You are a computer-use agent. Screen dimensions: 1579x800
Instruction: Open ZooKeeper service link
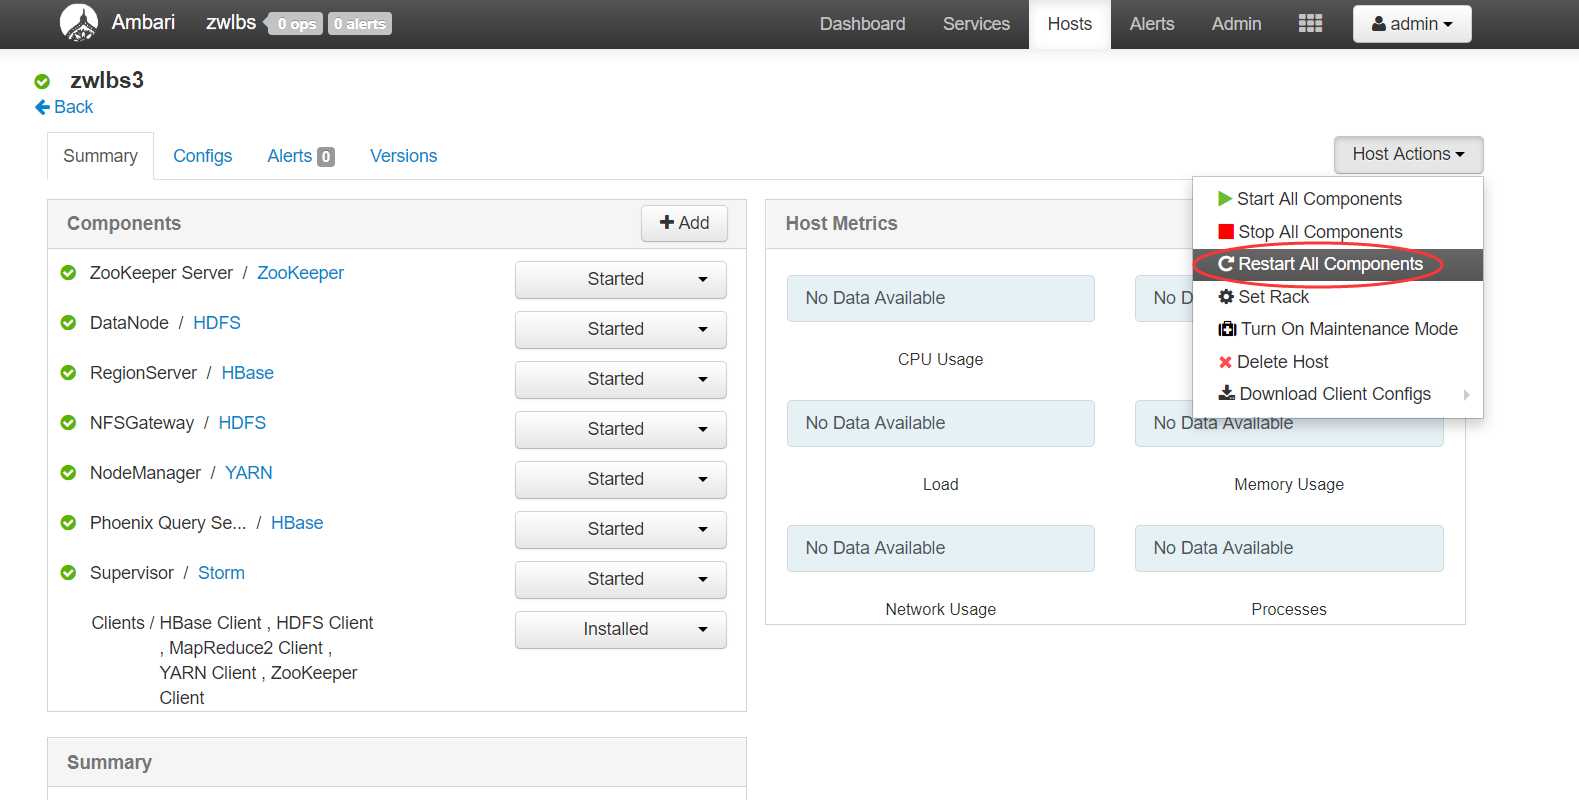(x=300, y=273)
